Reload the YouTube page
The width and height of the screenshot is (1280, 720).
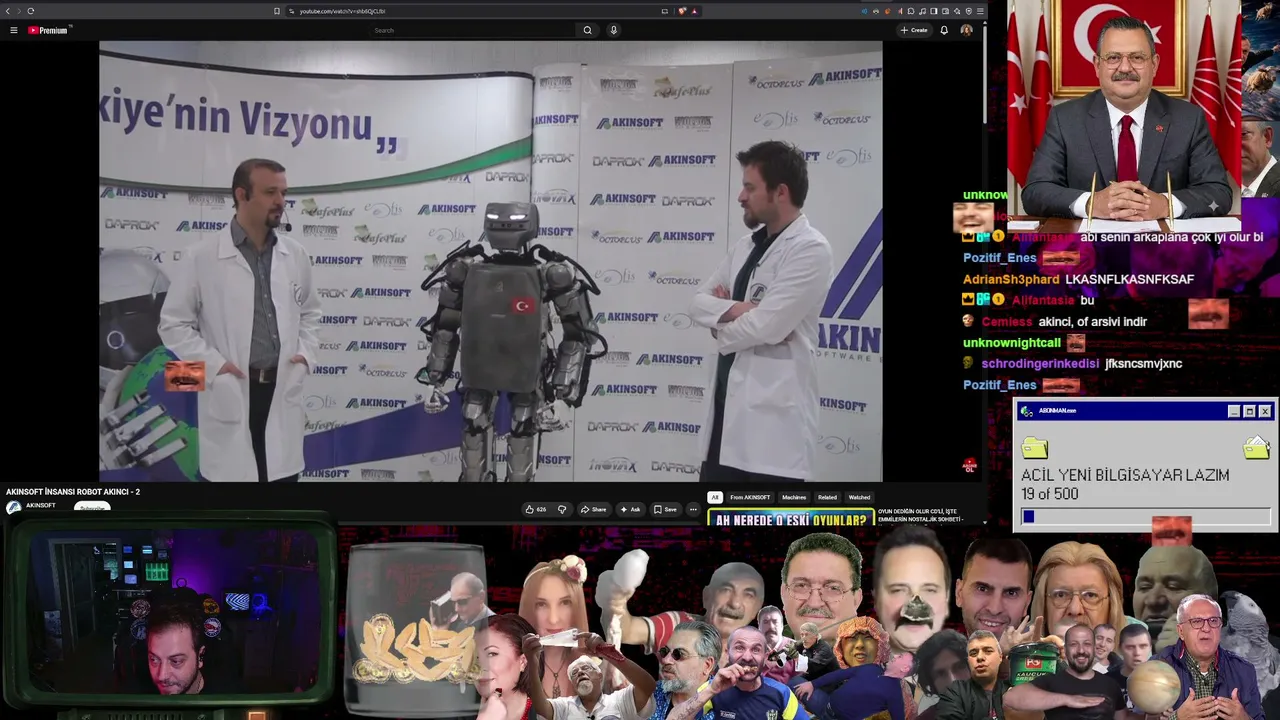click(x=31, y=11)
